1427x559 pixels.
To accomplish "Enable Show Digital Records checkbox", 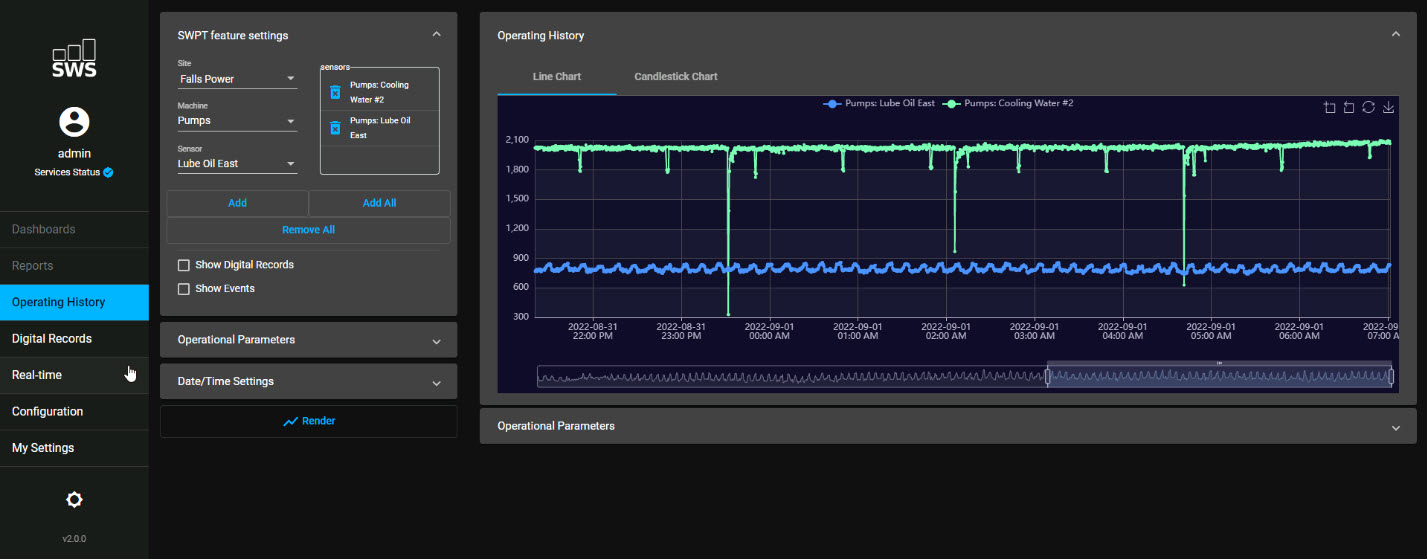I will click(x=183, y=265).
